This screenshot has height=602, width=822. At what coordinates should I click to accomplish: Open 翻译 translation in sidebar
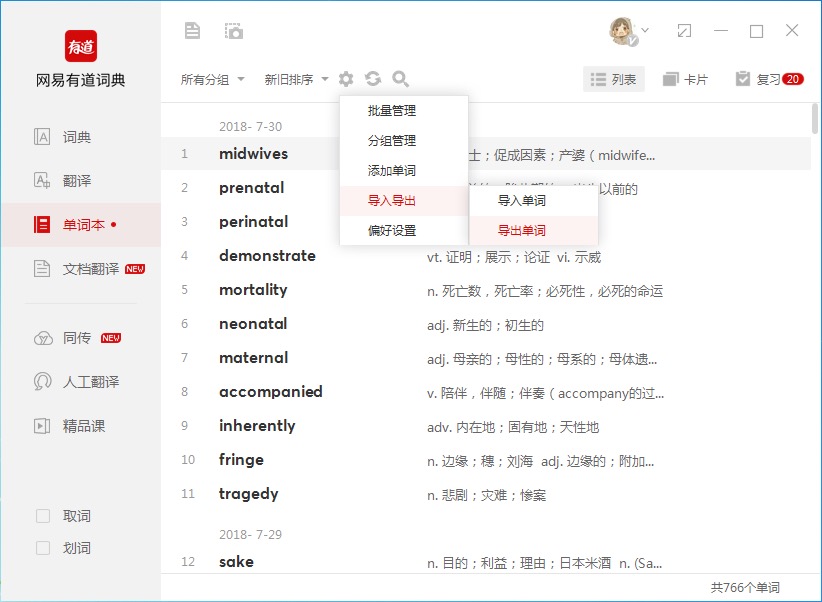[76, 181]
